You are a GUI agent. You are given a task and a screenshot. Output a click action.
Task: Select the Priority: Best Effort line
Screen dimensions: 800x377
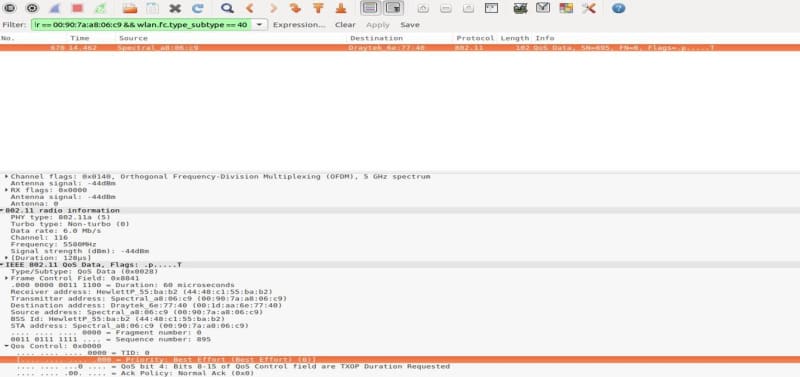(x=400, y=360)
